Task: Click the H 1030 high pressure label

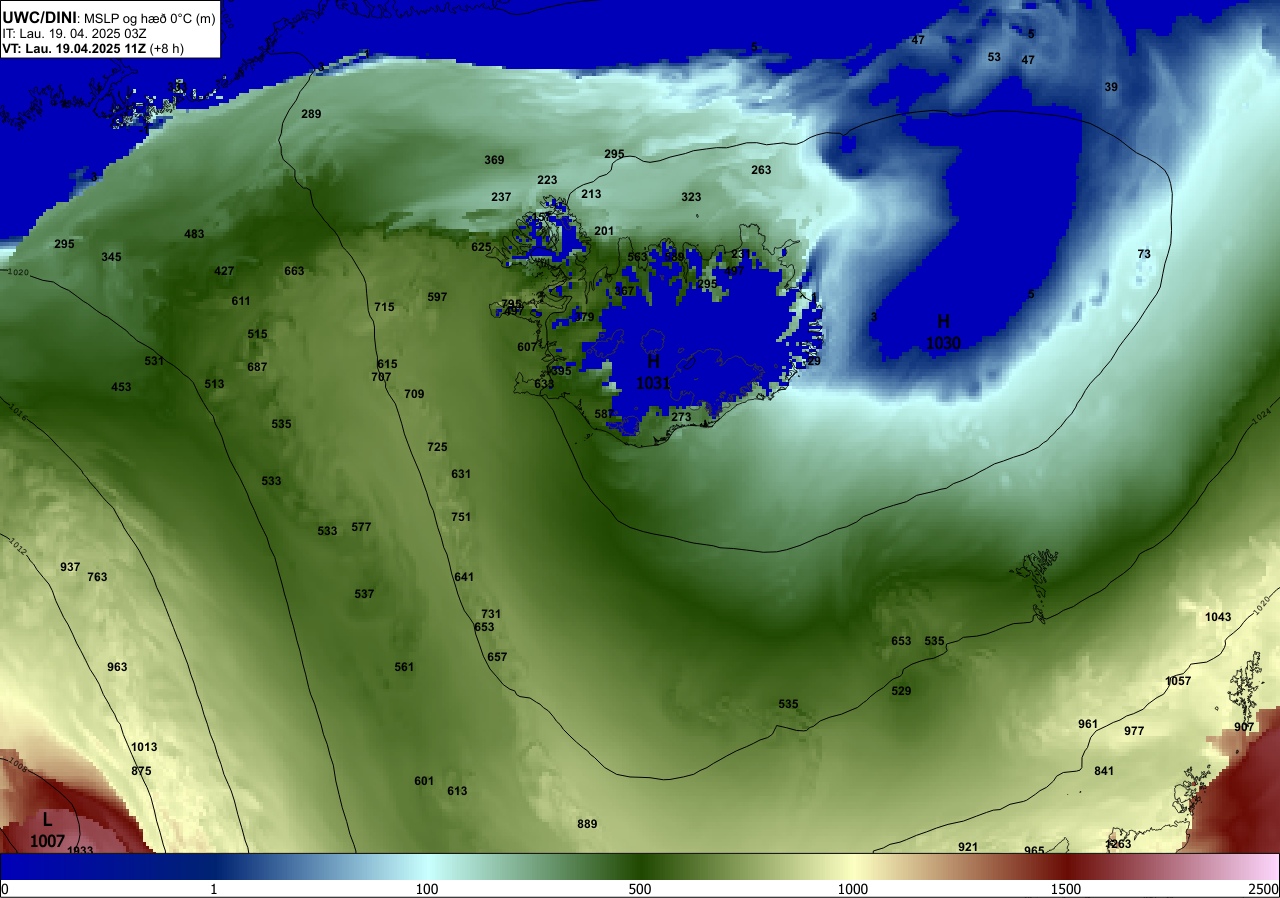Action: [943, 332]
